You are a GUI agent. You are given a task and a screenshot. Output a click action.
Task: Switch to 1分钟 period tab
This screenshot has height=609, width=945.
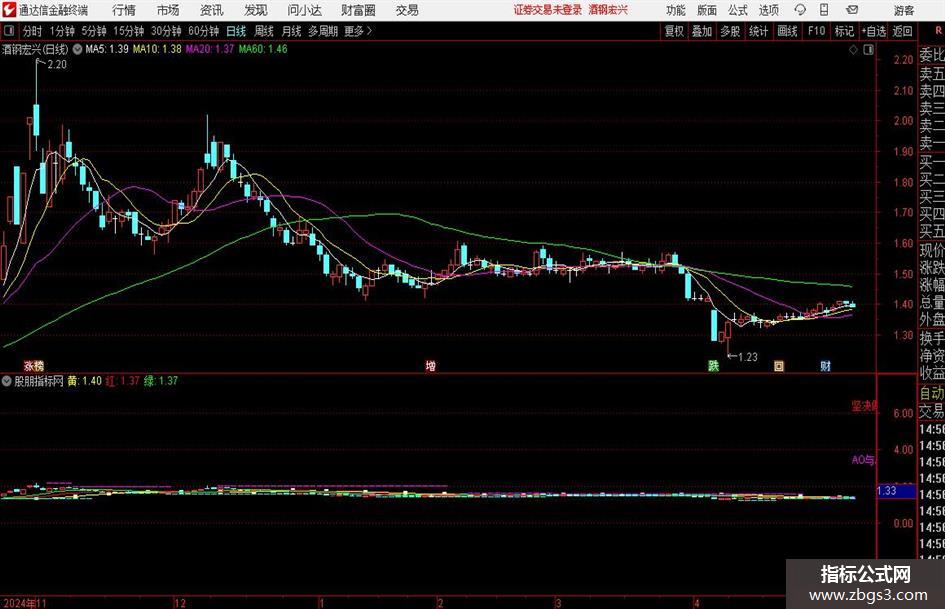click(x=62, y=31)
